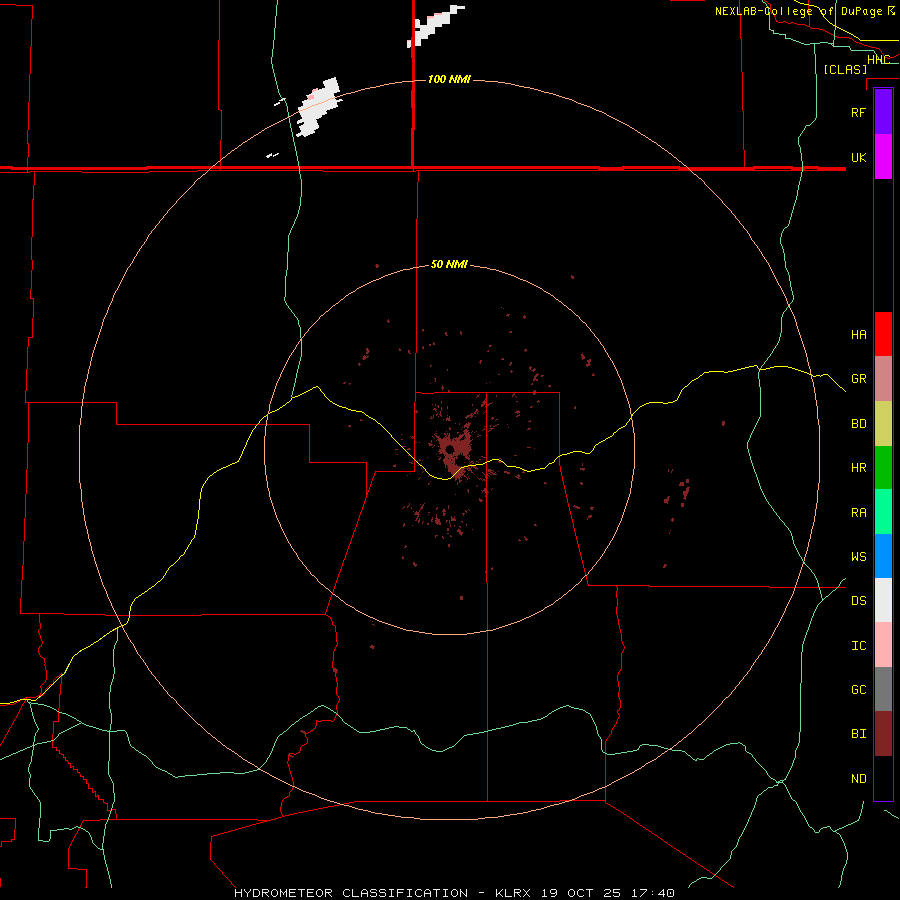Click the yellow BD legend swatch
This screenshot has height=900, width=900.
(x=883, y=423)
